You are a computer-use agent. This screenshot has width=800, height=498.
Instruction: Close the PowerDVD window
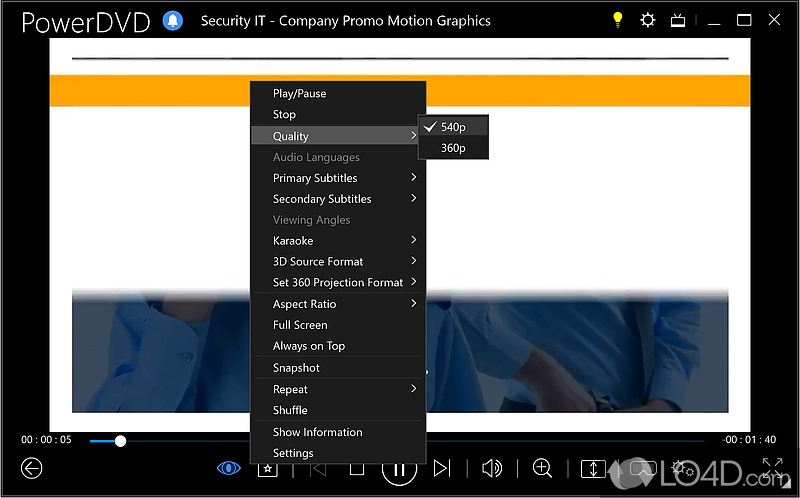coord(774,20)
